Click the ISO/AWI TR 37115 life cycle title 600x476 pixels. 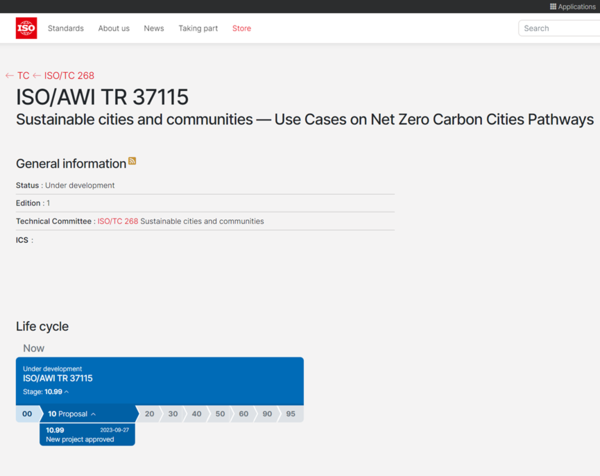tap(58, 378)
